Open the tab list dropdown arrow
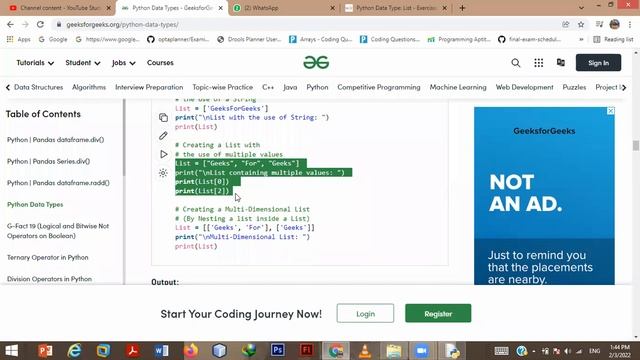Viewport: 640px width, 360px height. coord(581,8)
